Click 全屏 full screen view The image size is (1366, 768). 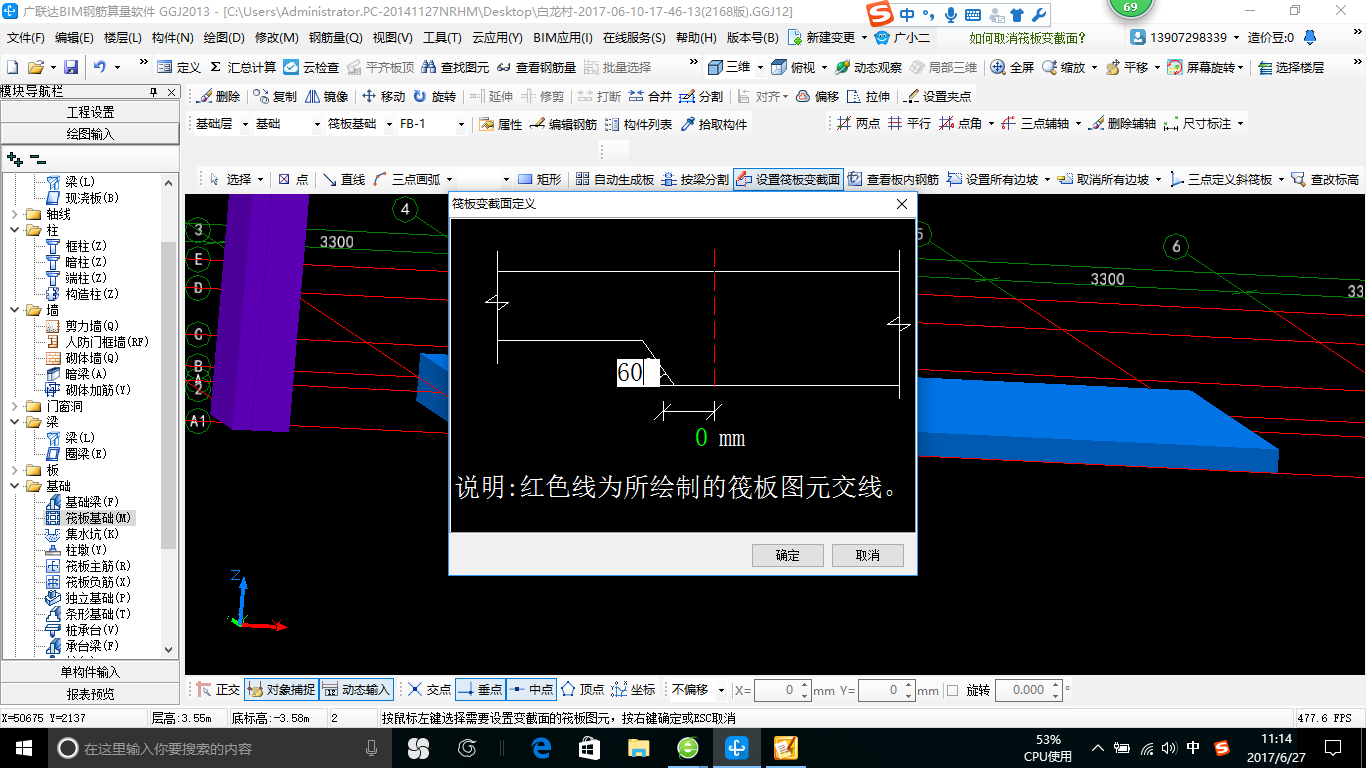[x=1012, y=67]
